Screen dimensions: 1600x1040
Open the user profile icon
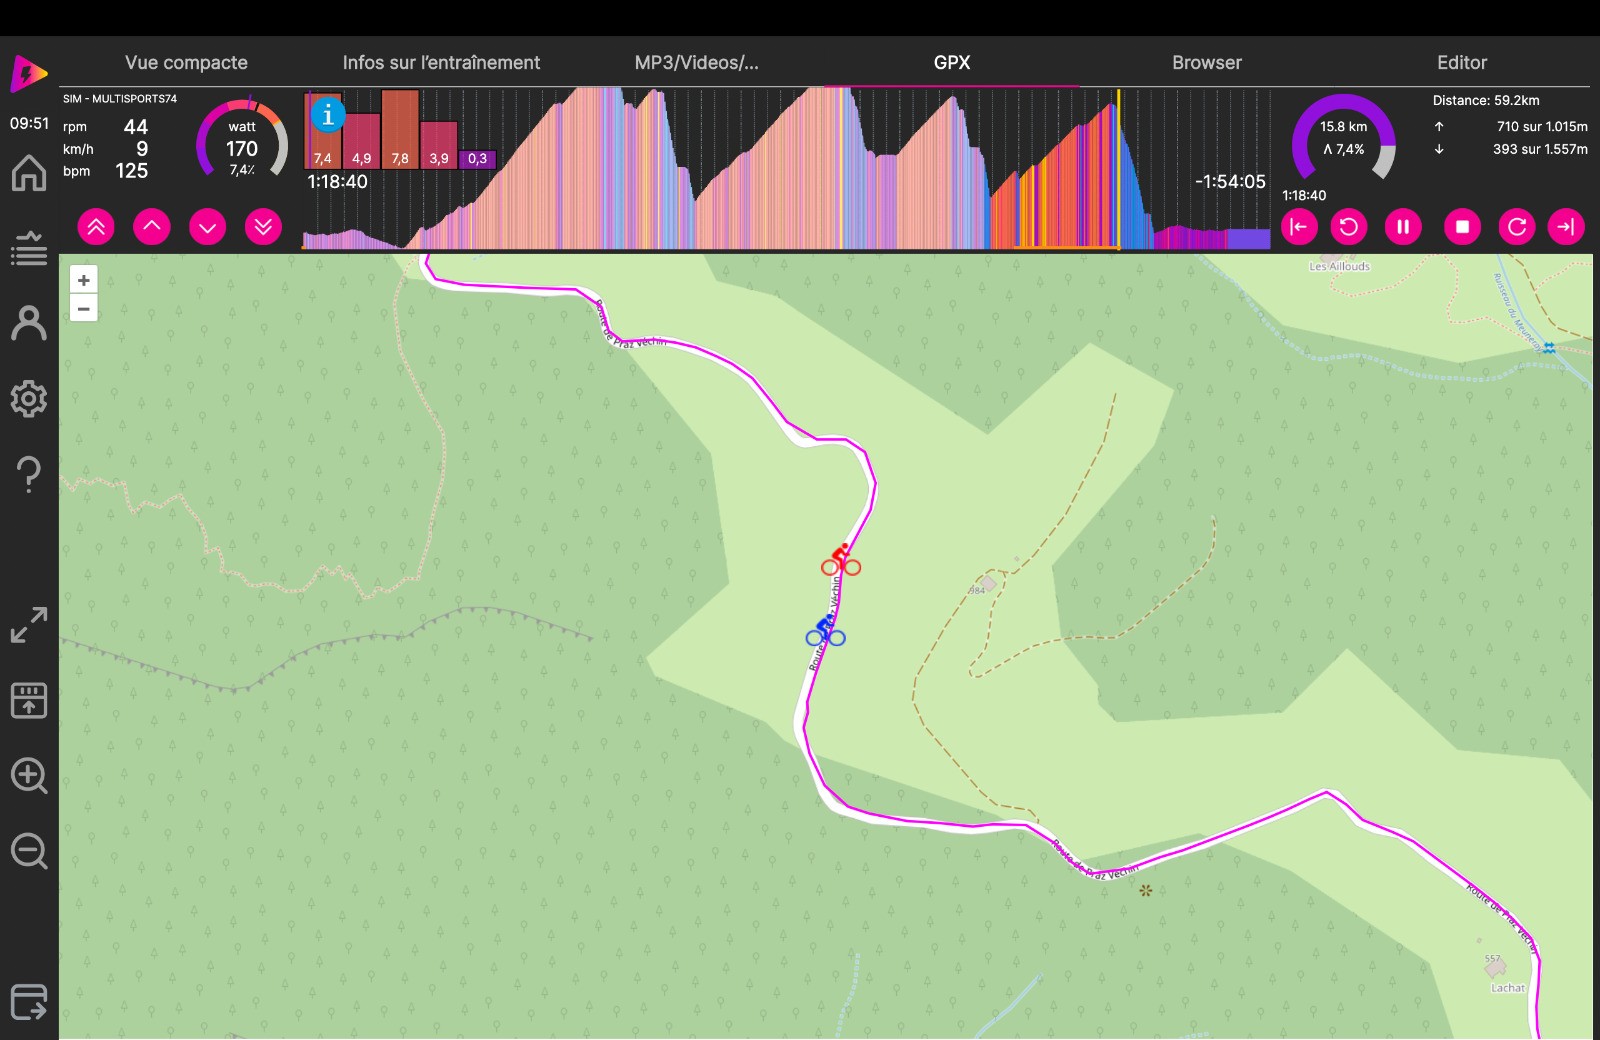click(x=29, y=323)
